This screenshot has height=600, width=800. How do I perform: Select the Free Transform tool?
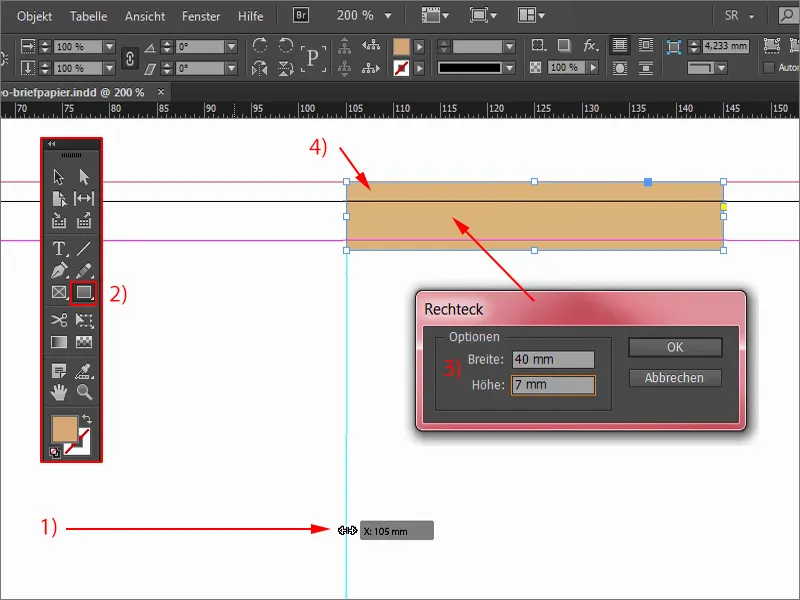[x=84, y=320]
